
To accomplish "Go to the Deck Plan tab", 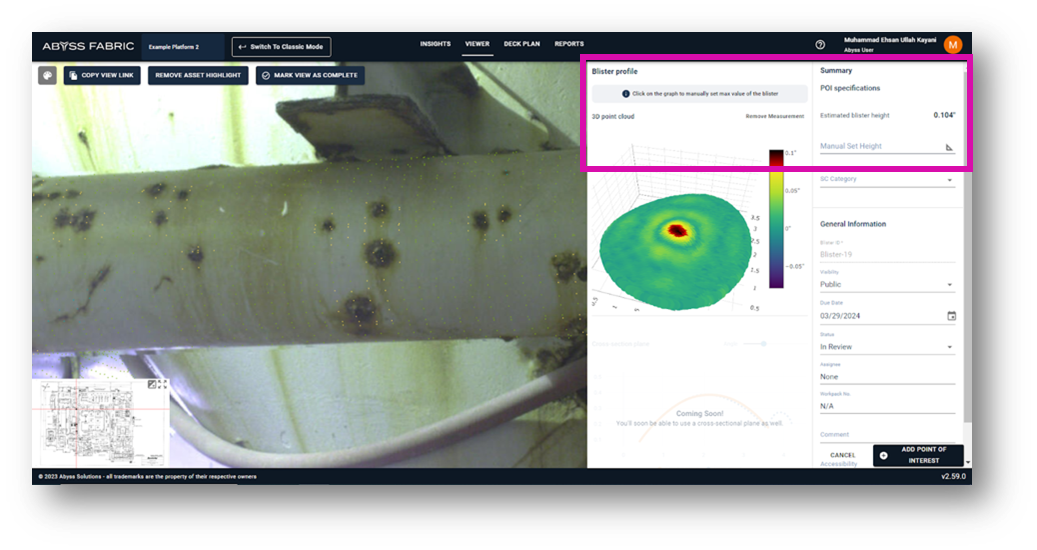I will coord(522,44).
